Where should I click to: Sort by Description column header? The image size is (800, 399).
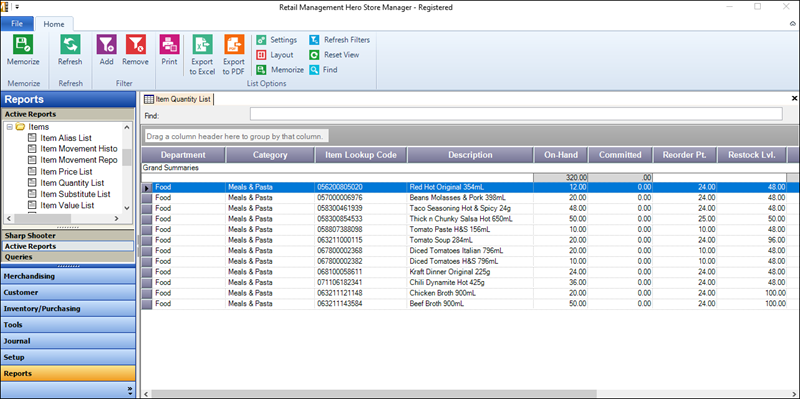(470, 155)
